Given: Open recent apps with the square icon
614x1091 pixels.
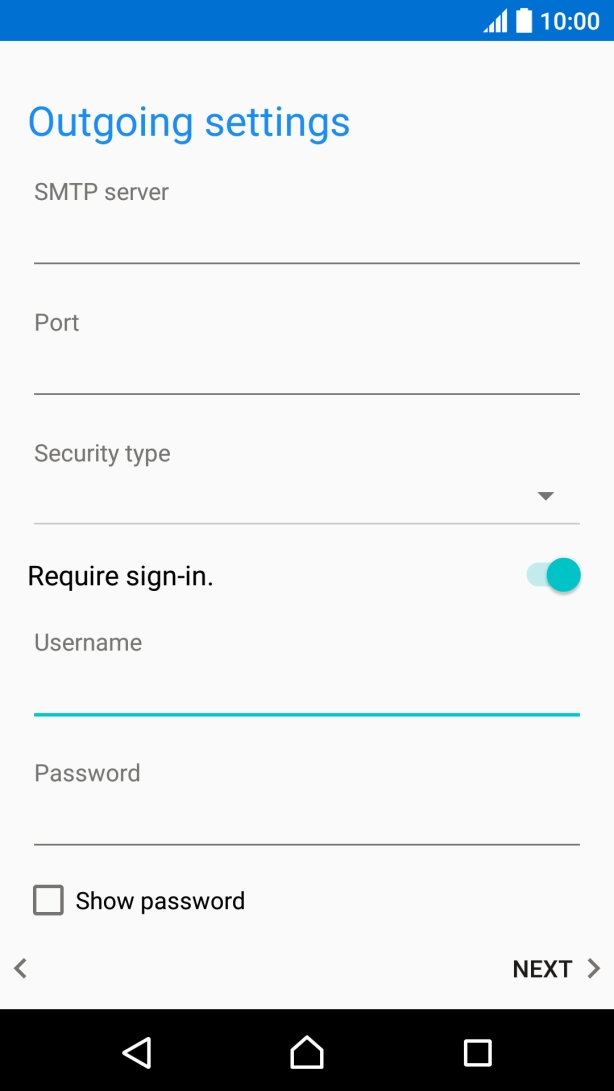Looking at the screenshot, I should click(477, 1053).
